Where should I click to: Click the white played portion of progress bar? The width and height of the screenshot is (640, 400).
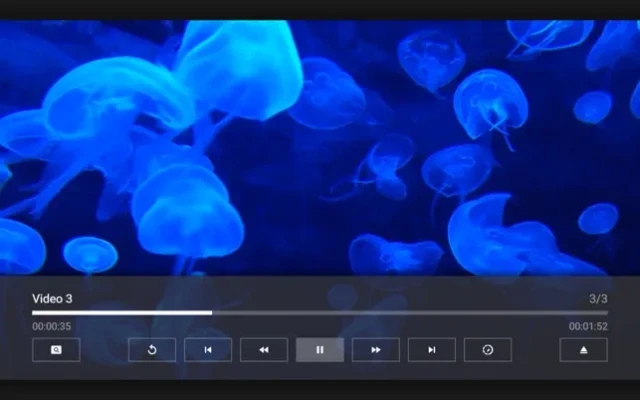[x=120, y=313]
